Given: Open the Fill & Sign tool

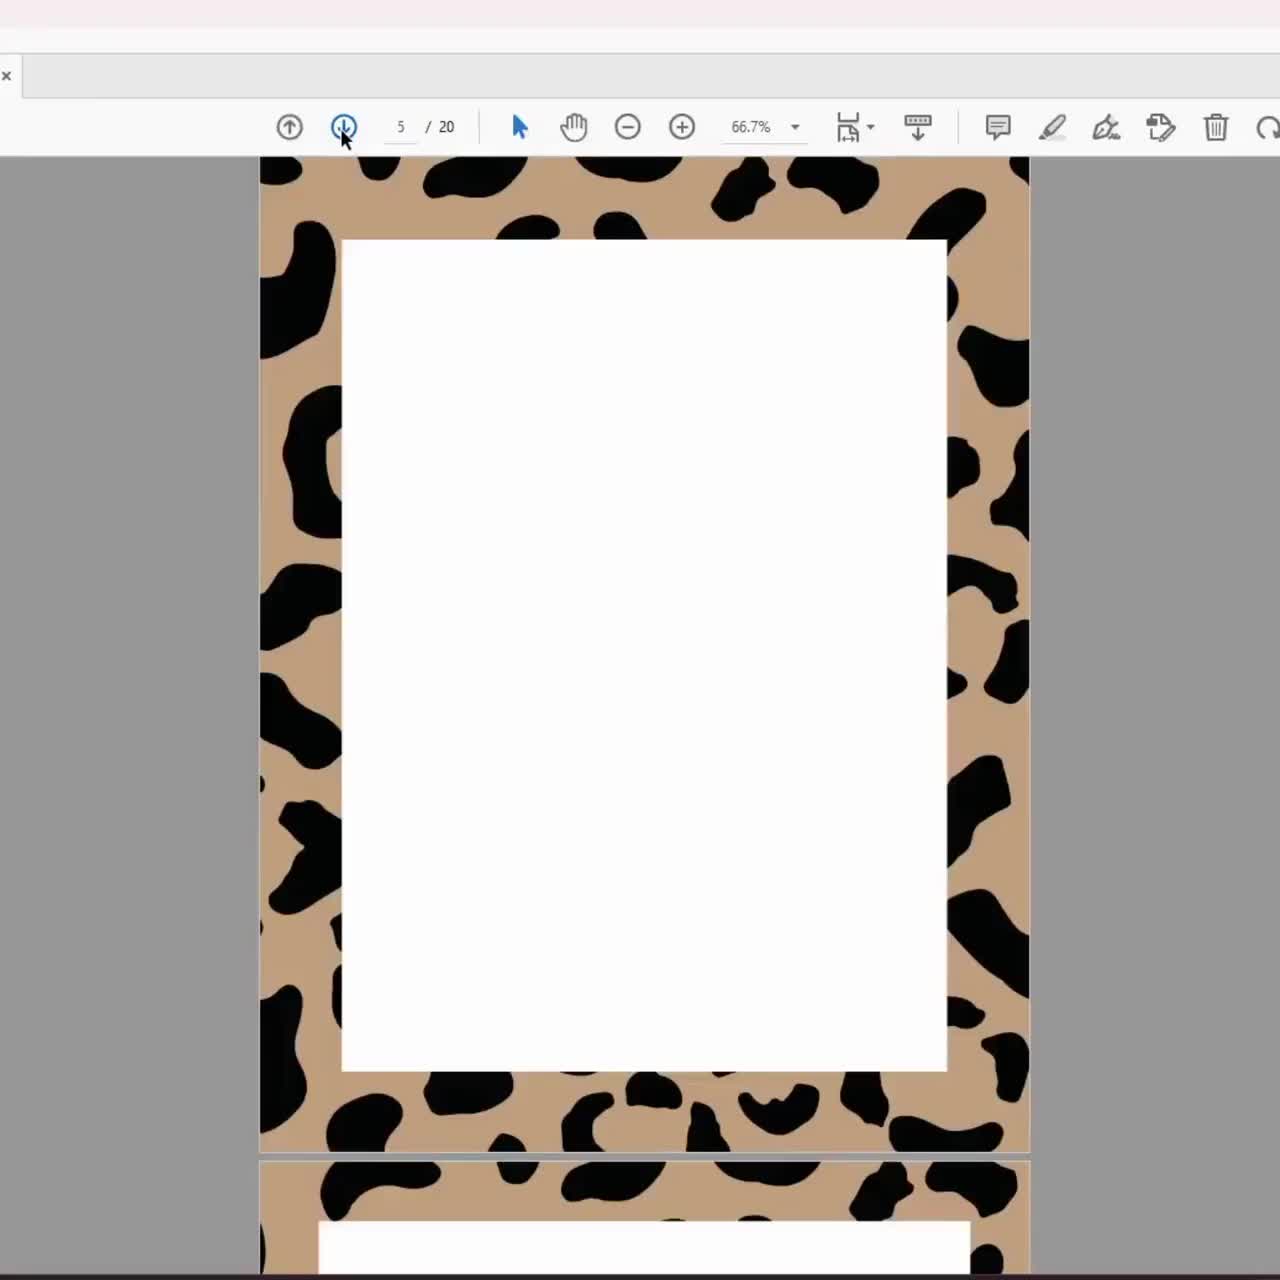Looking at the screenshot, I should (1106, 127).
